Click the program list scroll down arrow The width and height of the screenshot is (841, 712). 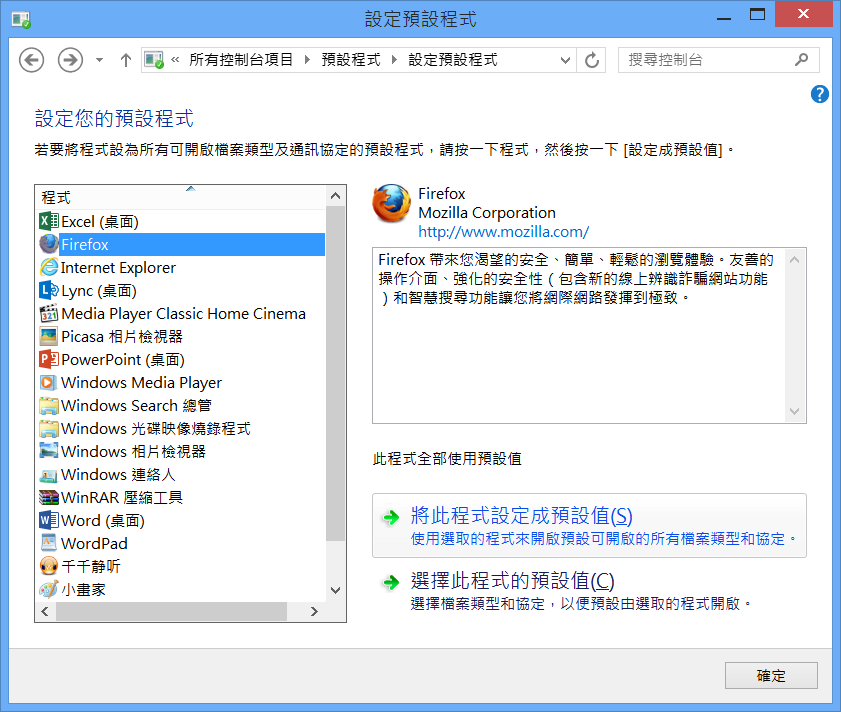tap(336, 590)
